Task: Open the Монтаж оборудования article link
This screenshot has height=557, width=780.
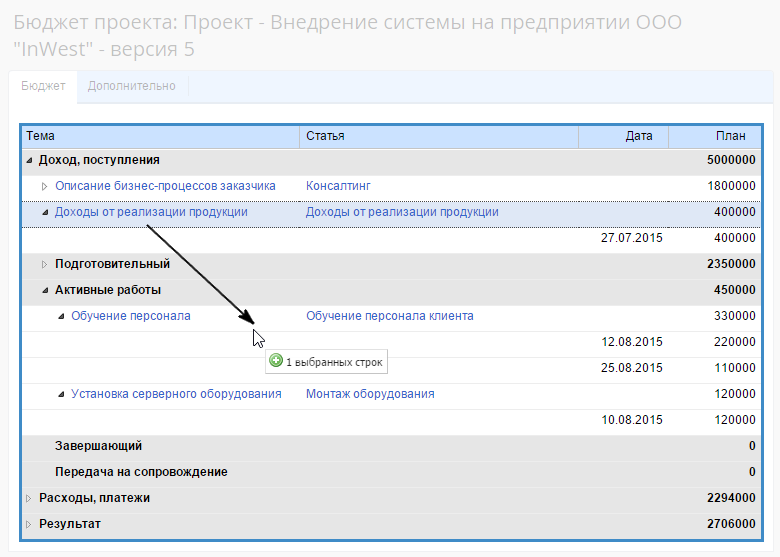Action: point(370,394)
